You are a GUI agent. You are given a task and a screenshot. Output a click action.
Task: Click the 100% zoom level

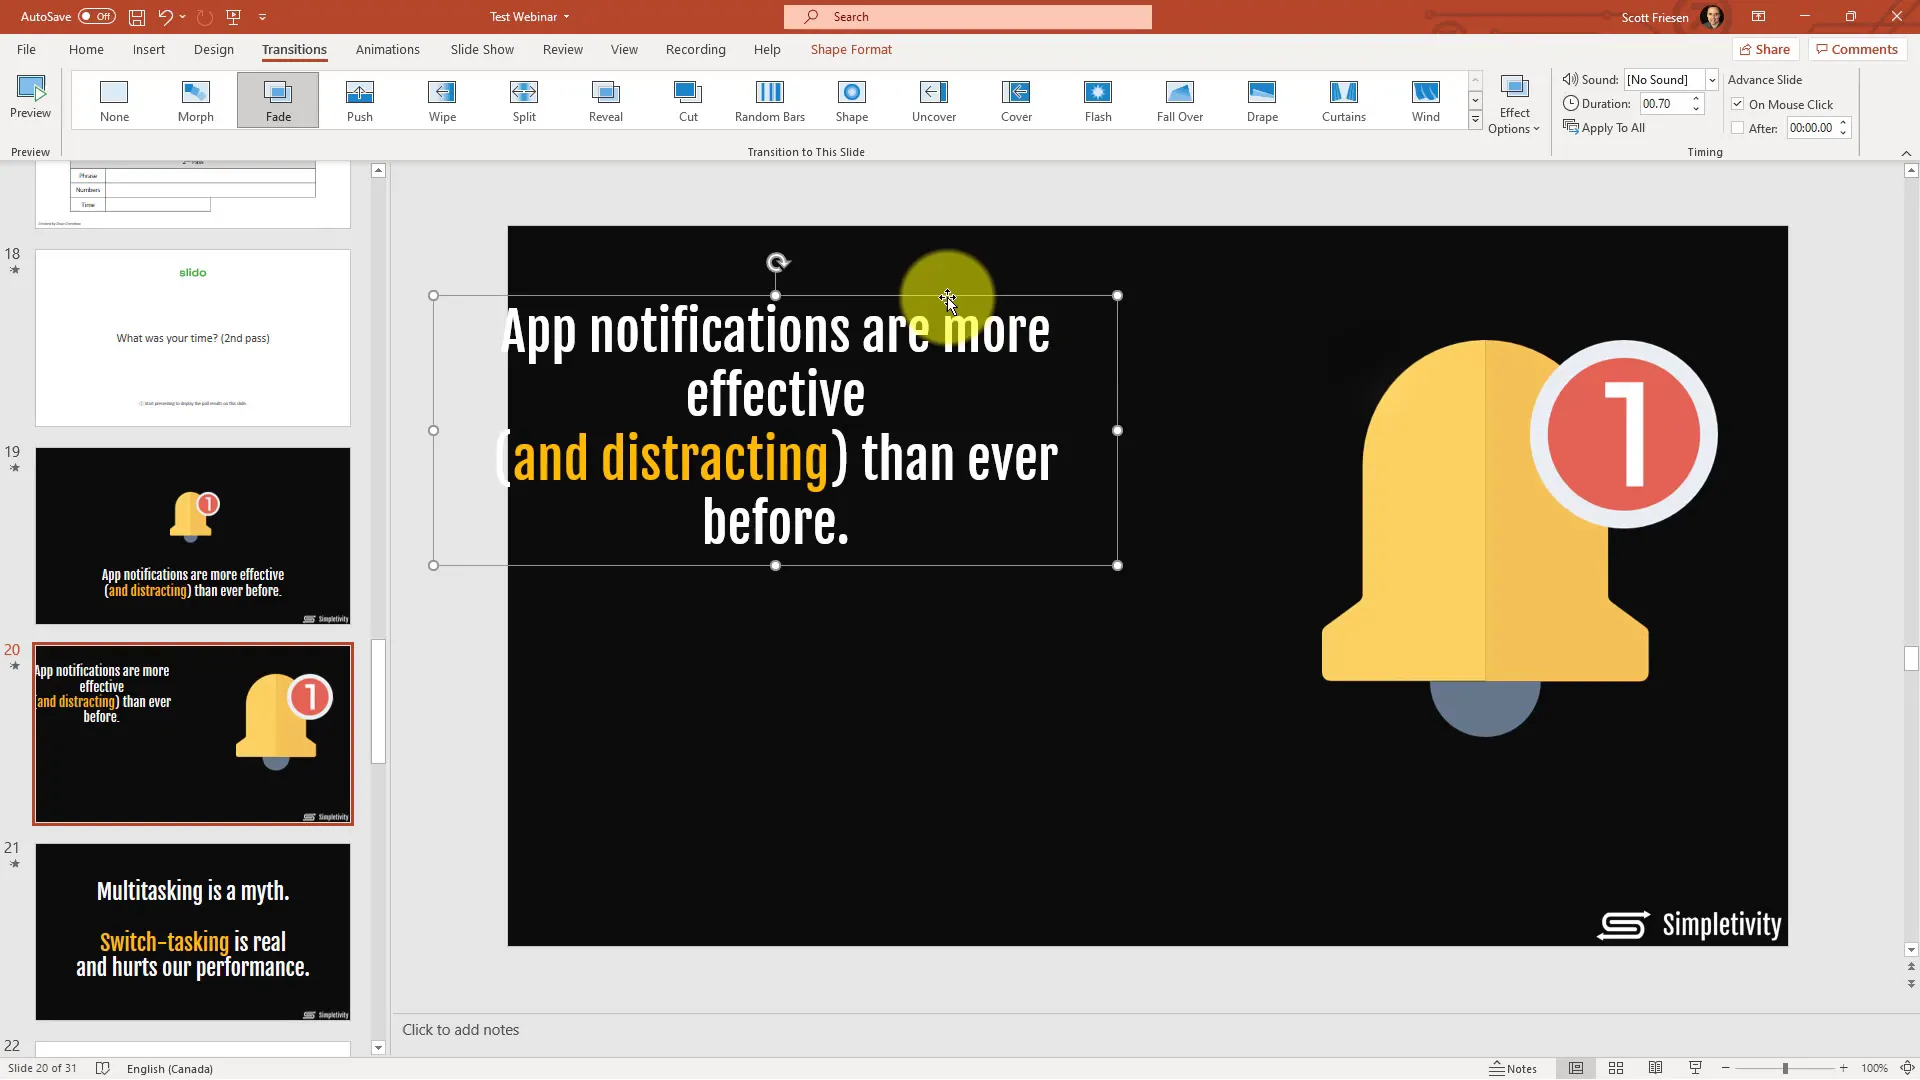point(1874,1068)
